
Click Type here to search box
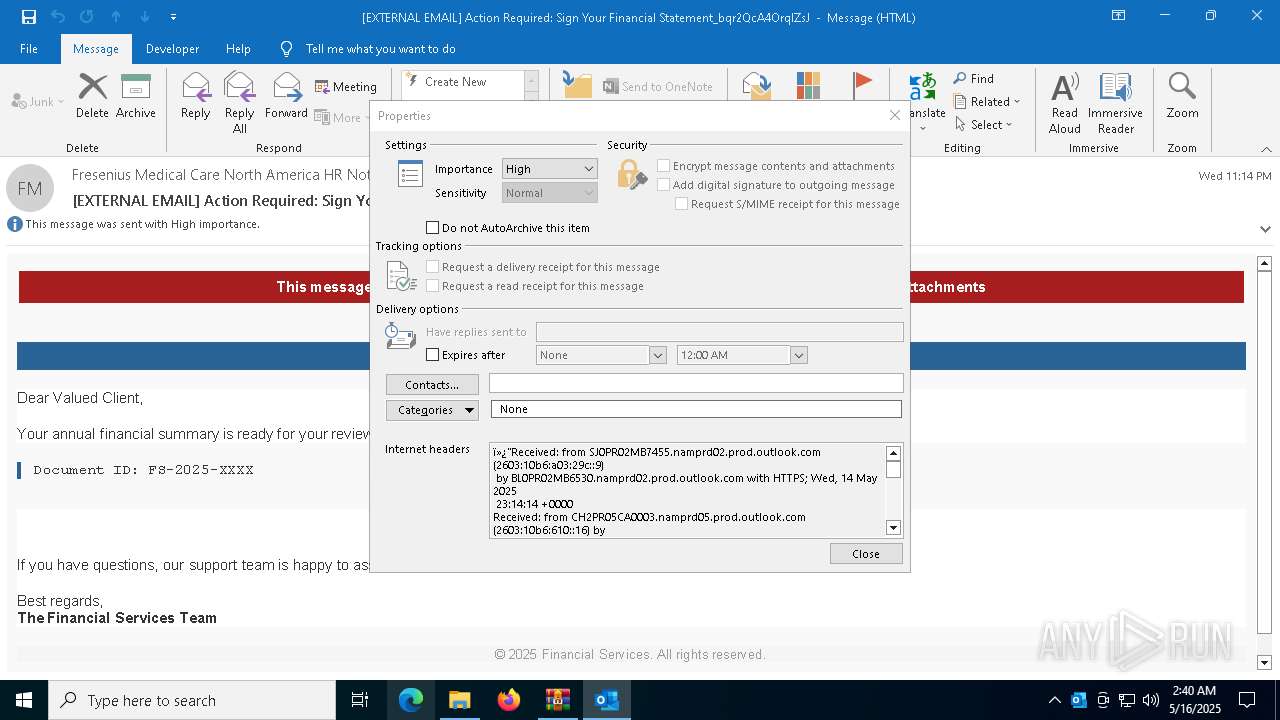(x=192, y=700)
